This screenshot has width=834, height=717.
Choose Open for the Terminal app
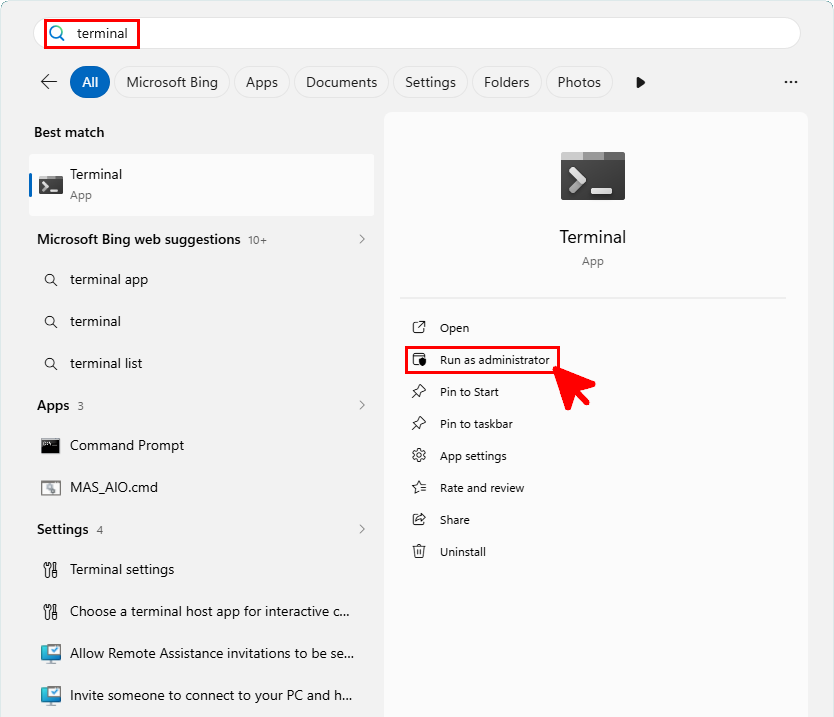454,328
